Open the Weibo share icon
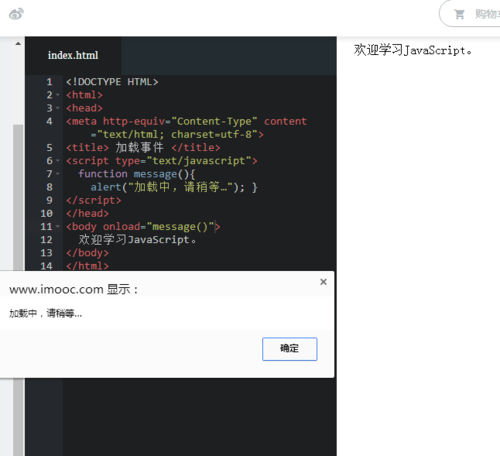This screenshot has height=456, width=500. pos(16,14)
